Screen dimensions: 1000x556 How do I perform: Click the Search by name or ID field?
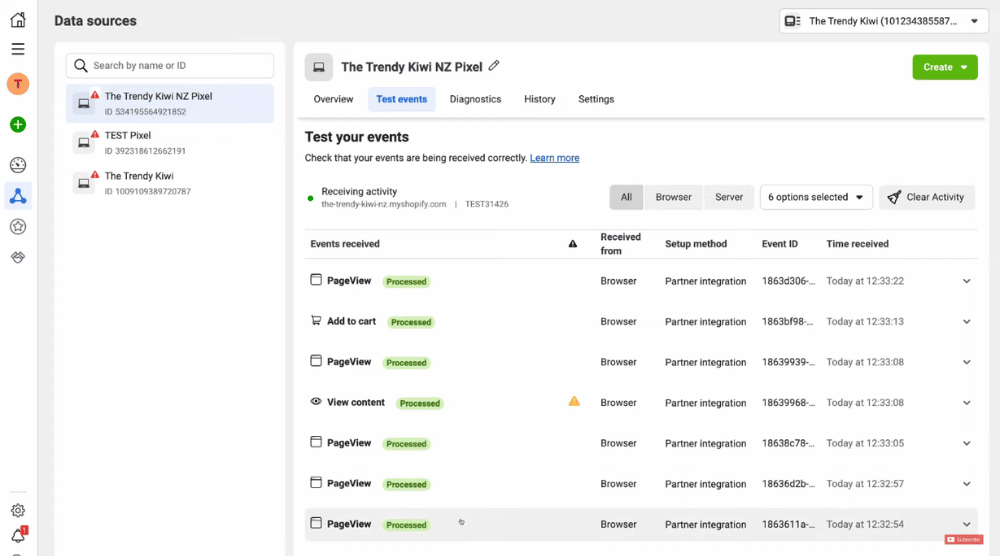click(170, 65)
